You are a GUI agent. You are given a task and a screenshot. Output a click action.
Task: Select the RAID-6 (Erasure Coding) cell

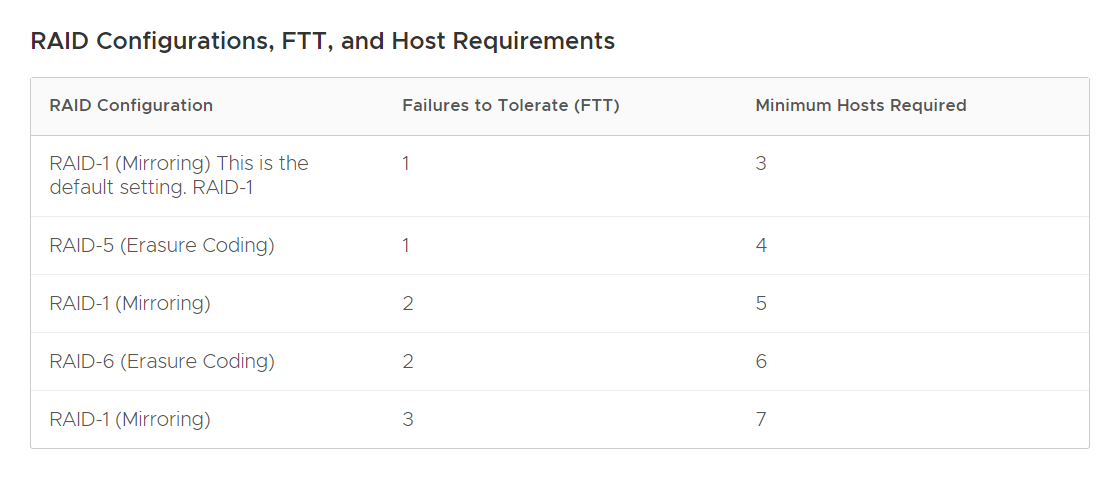pos(162,361)
